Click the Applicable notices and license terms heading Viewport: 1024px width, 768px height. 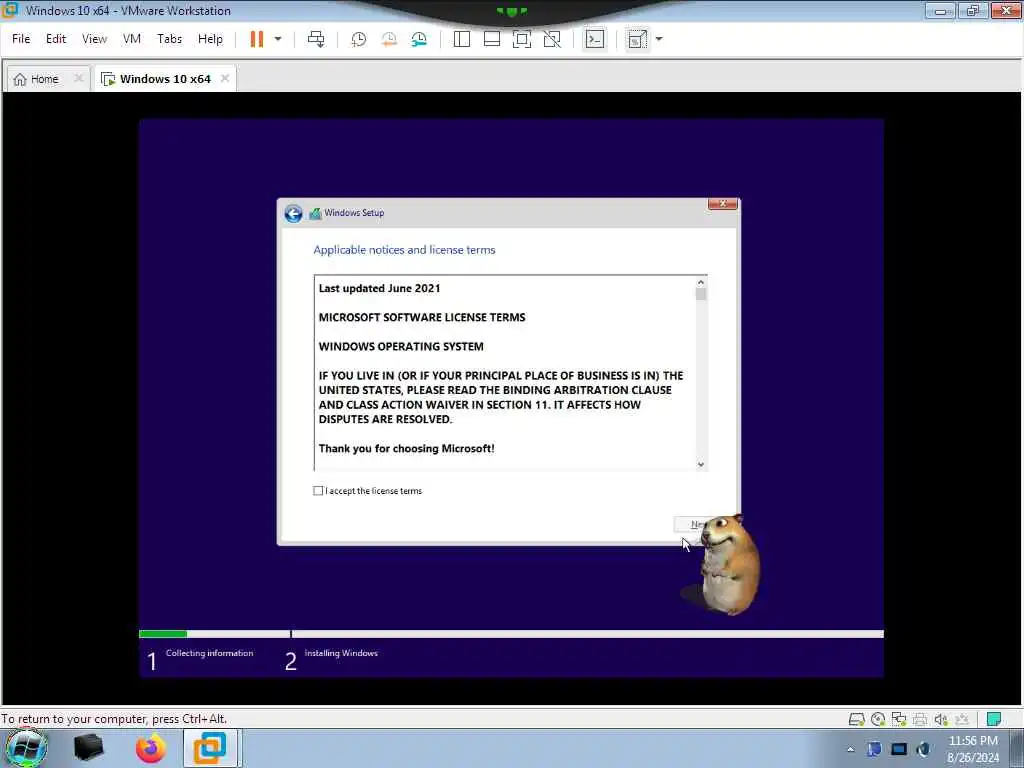404,250
